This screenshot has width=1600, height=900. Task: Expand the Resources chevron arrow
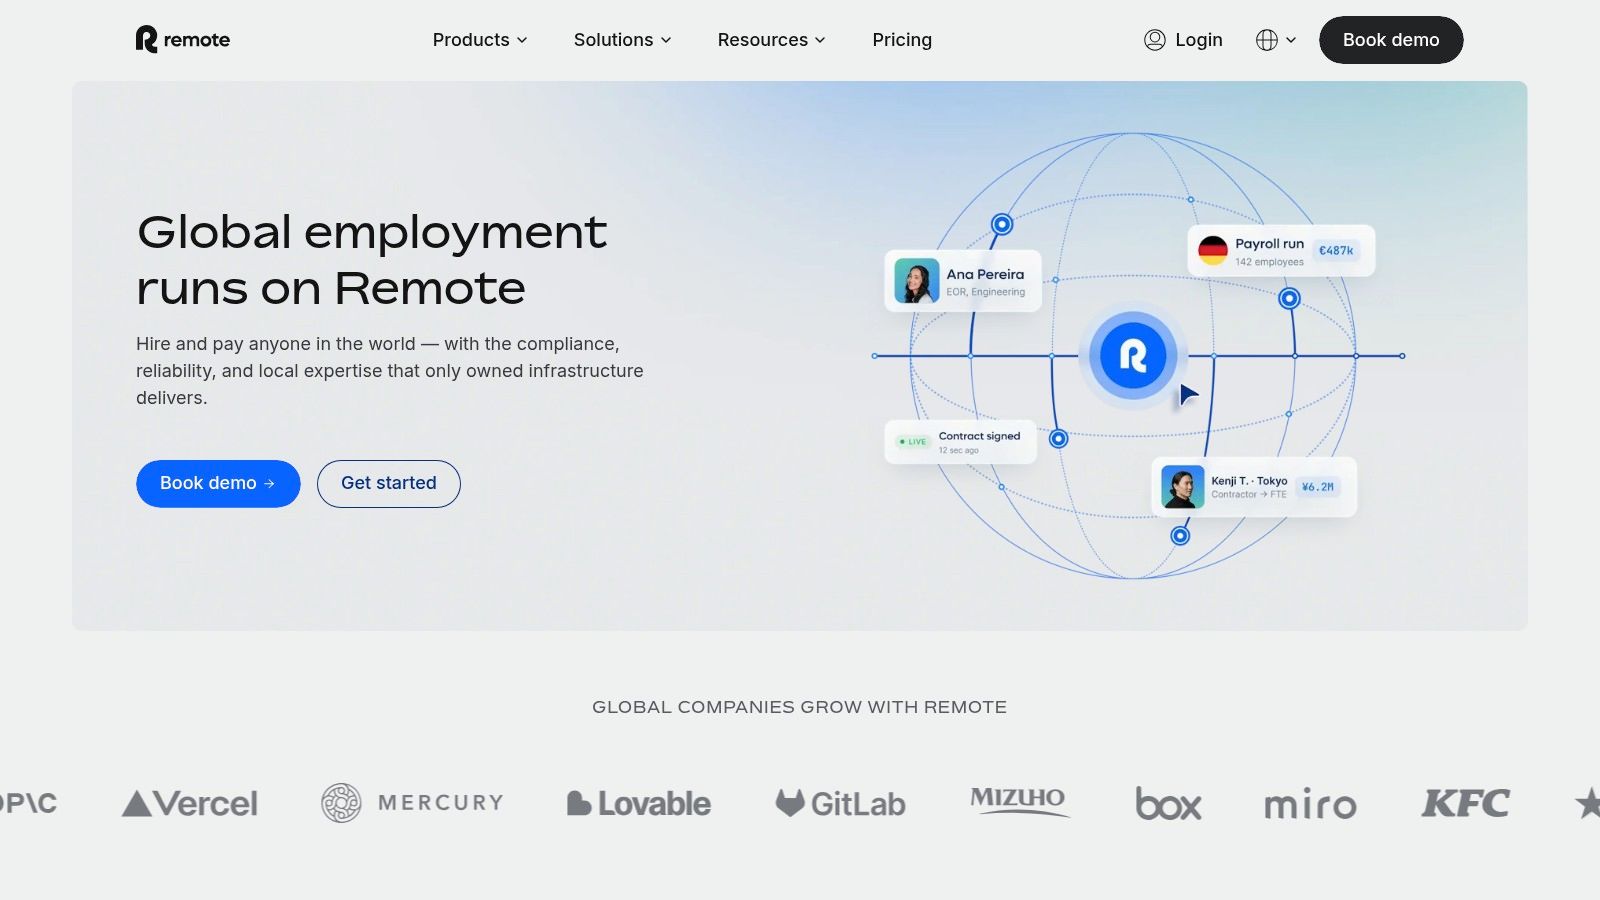click(820, 40)
